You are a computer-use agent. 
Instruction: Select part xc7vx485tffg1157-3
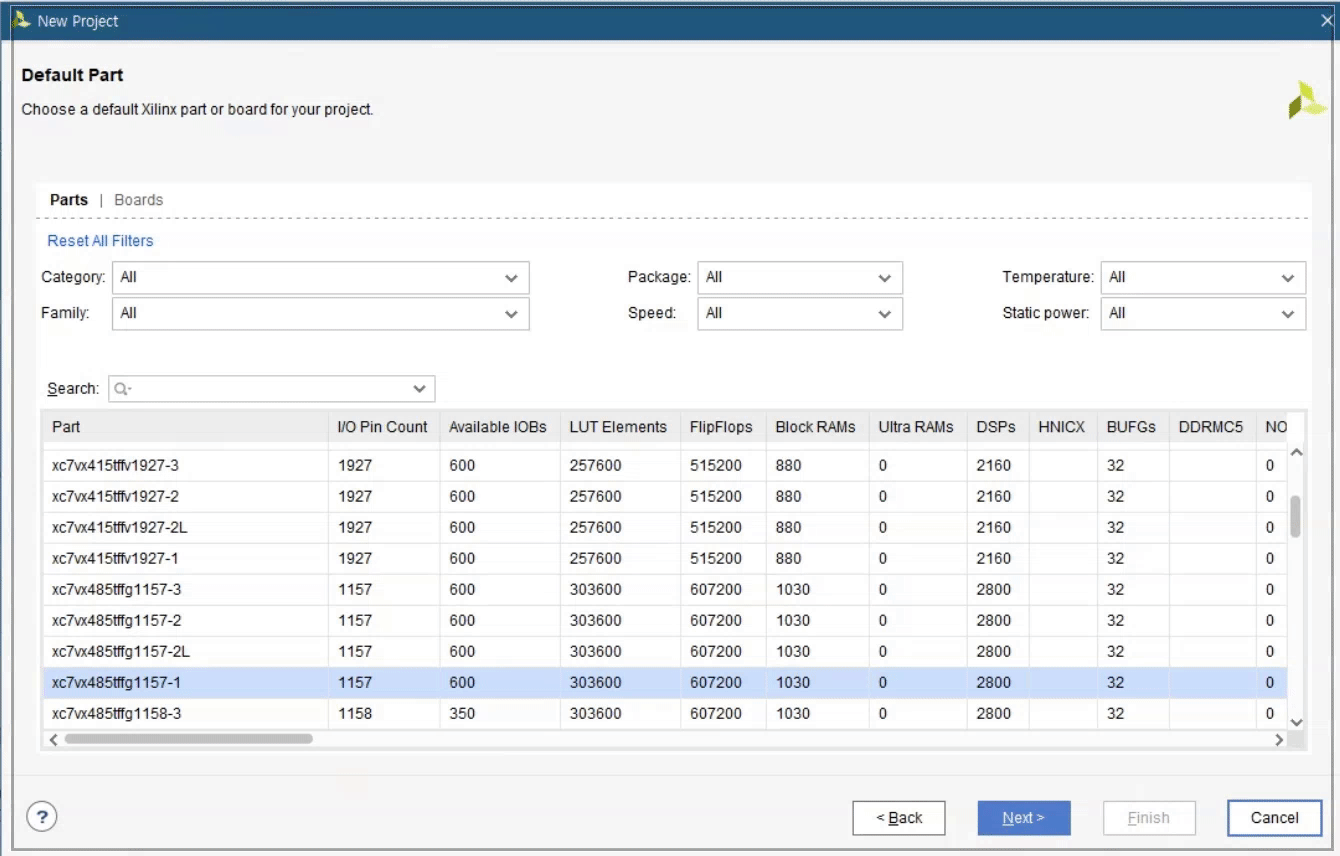[664, 589]
